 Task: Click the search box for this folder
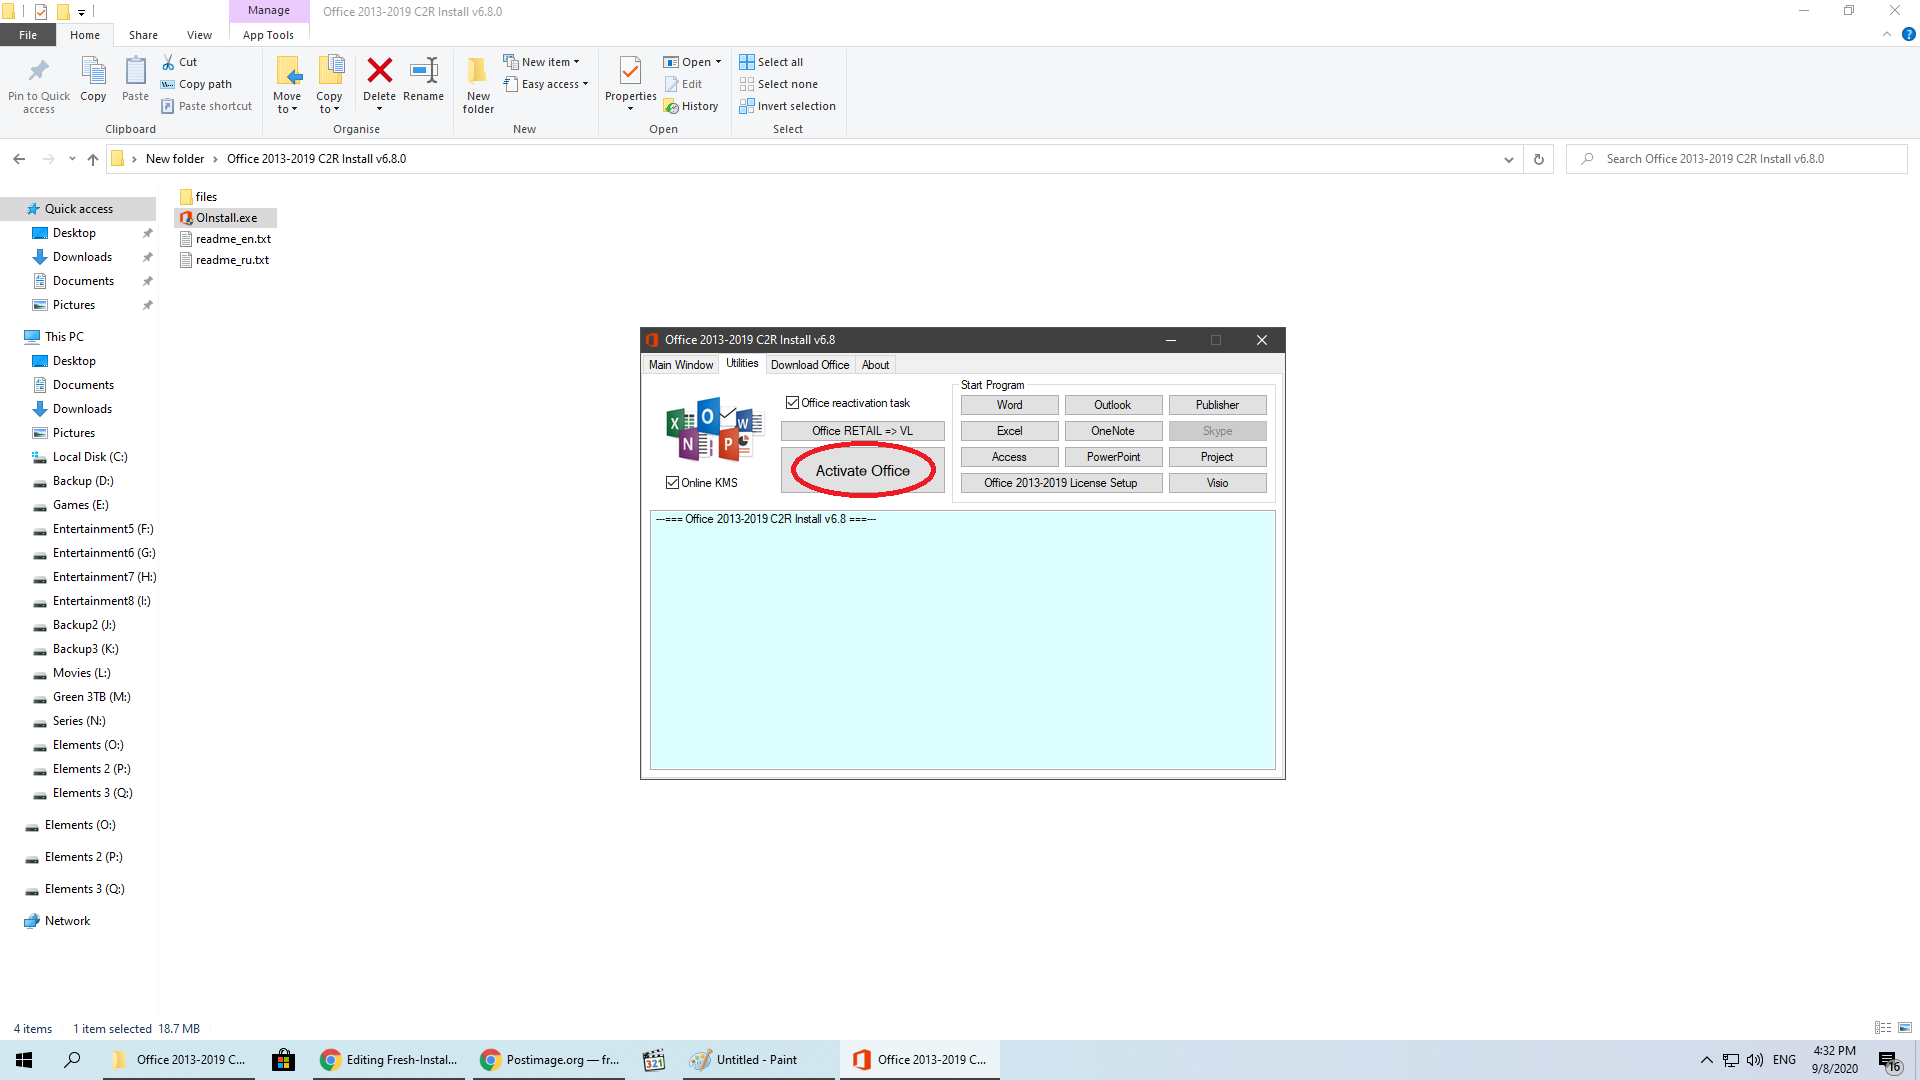coord(1740,159)
